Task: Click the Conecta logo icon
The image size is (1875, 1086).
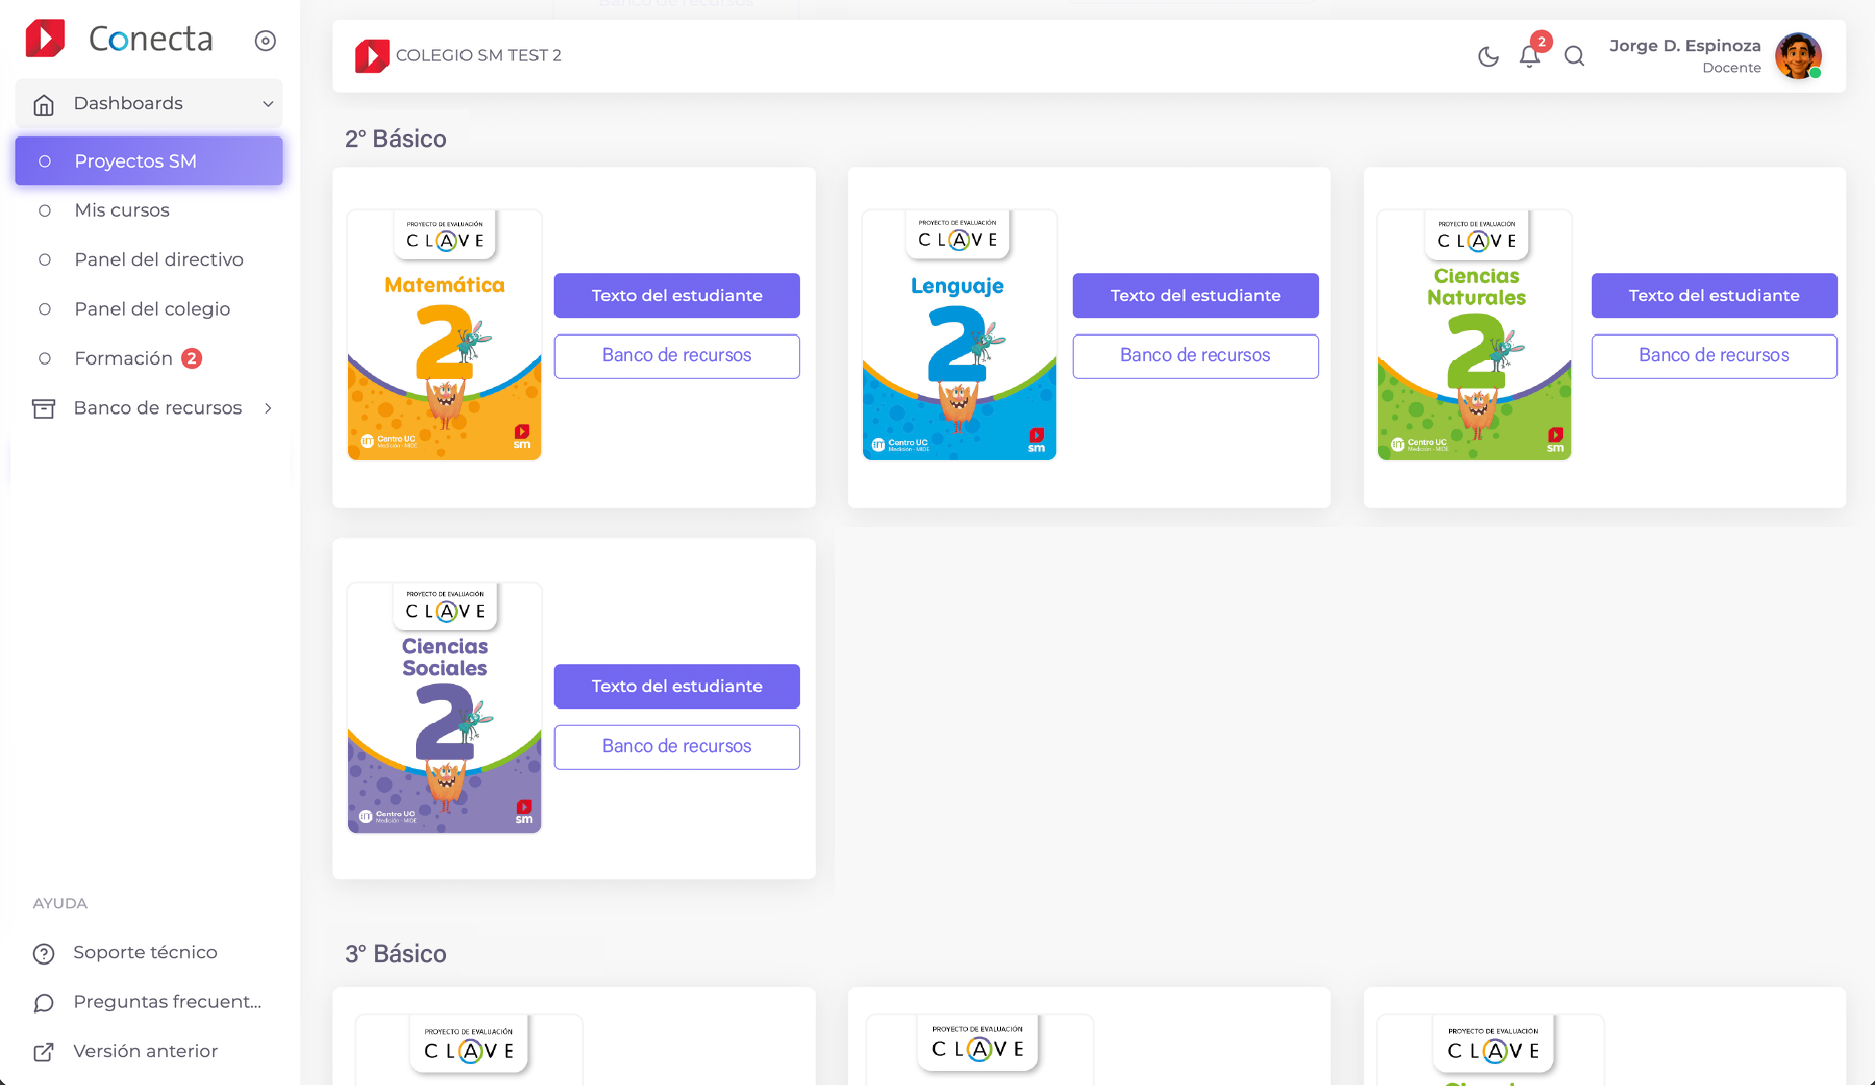Action: (x=45, y=39)
